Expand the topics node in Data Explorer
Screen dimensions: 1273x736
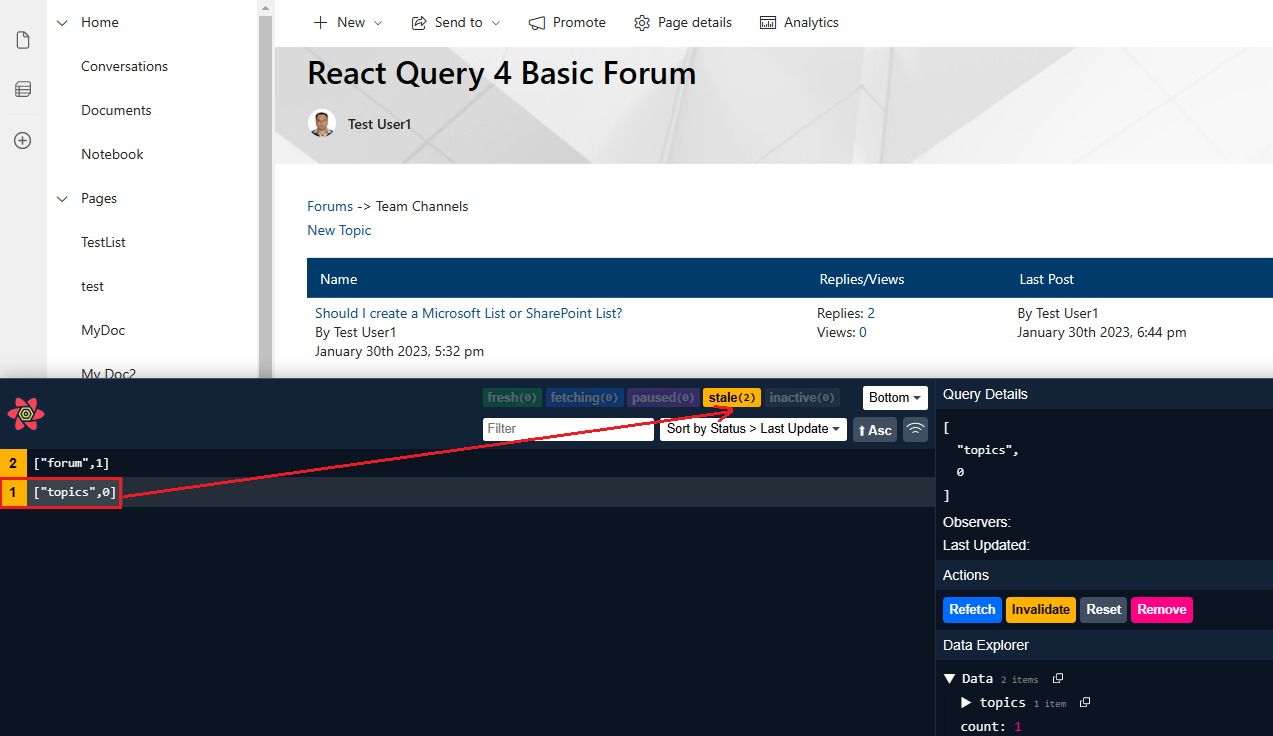pos(967,703)
